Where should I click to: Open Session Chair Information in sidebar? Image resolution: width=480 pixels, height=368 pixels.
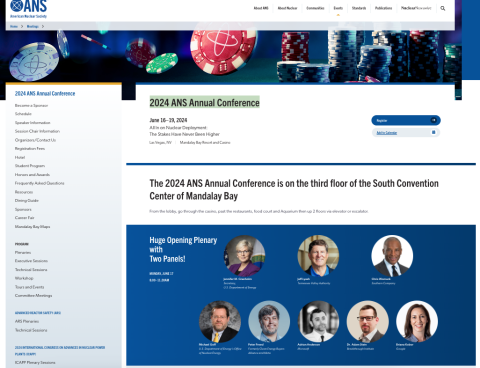37,131
